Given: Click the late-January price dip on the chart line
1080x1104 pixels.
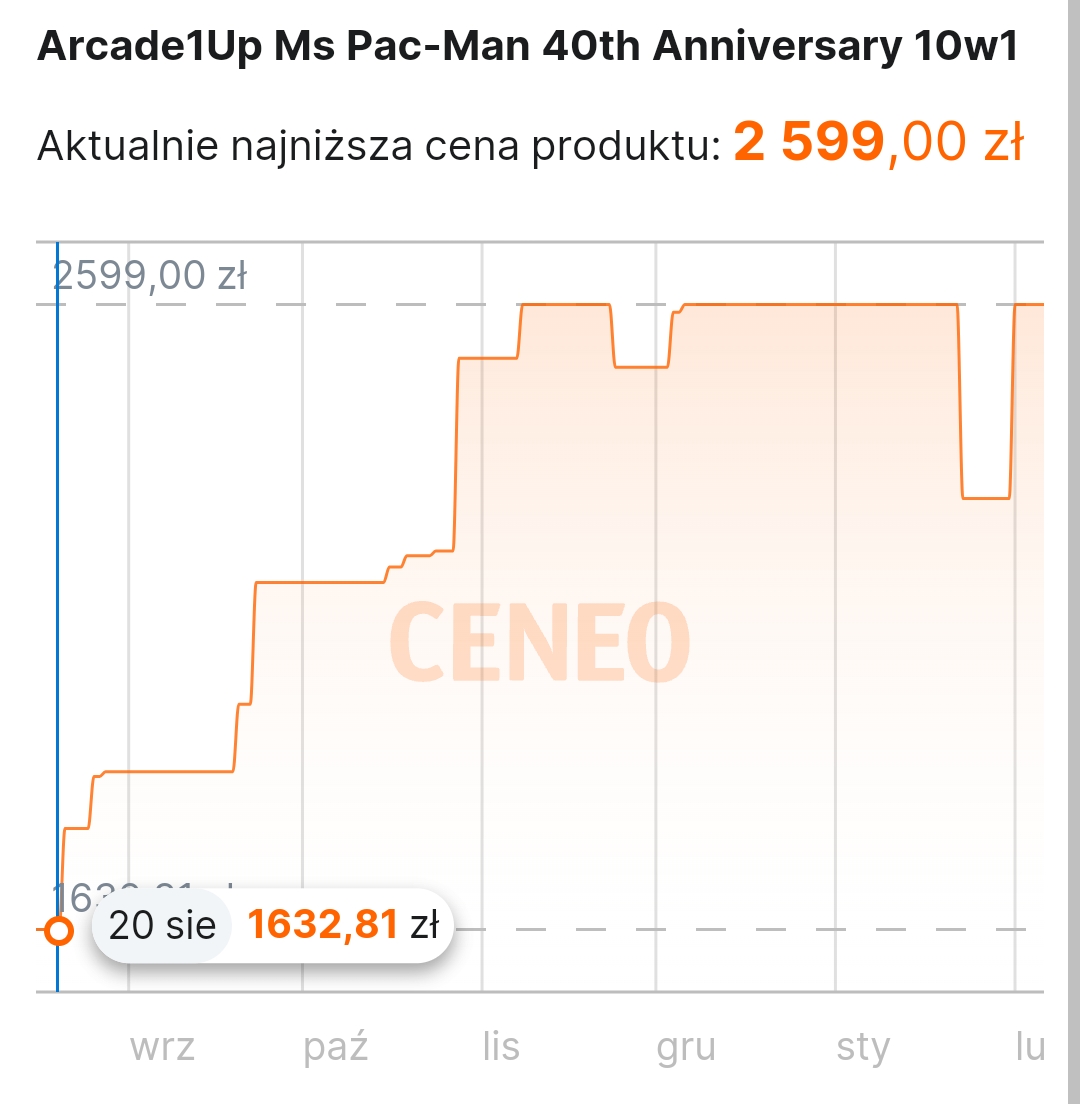Looking at the screenshot, I should point(986,497).
